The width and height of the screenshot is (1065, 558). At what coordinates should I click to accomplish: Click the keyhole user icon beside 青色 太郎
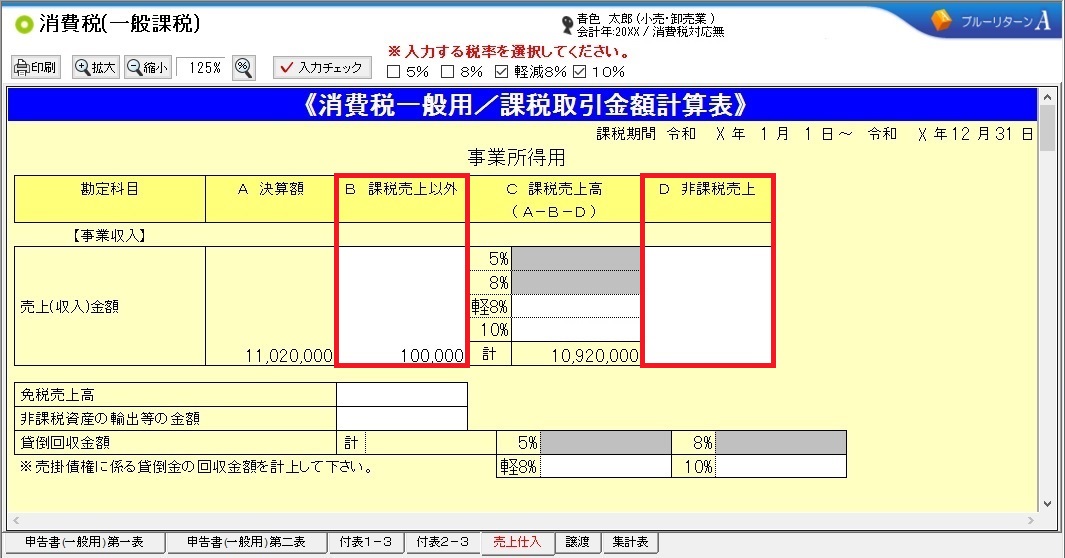point(567,25)
